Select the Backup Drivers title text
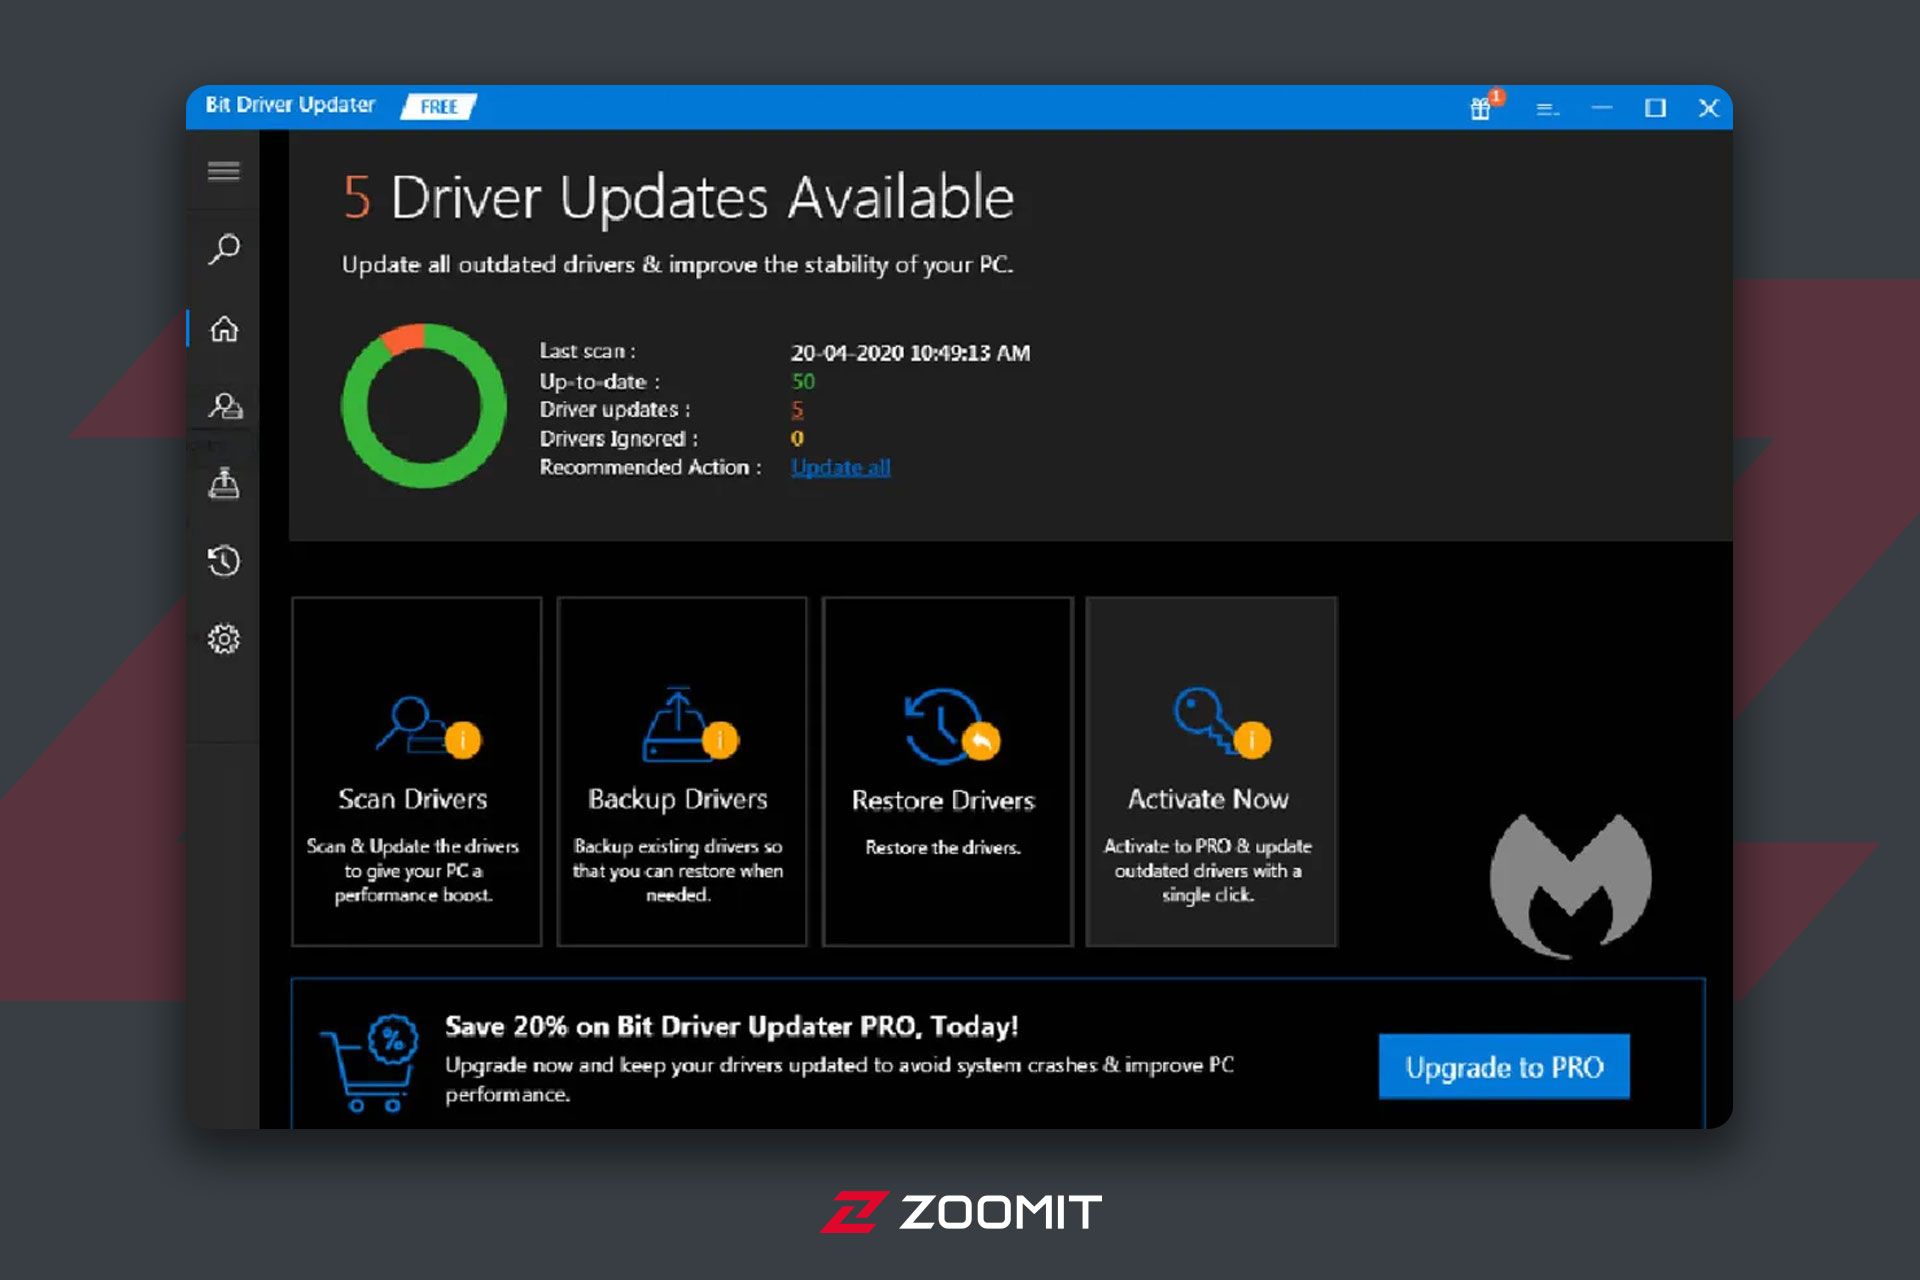 tap(678, 800)
